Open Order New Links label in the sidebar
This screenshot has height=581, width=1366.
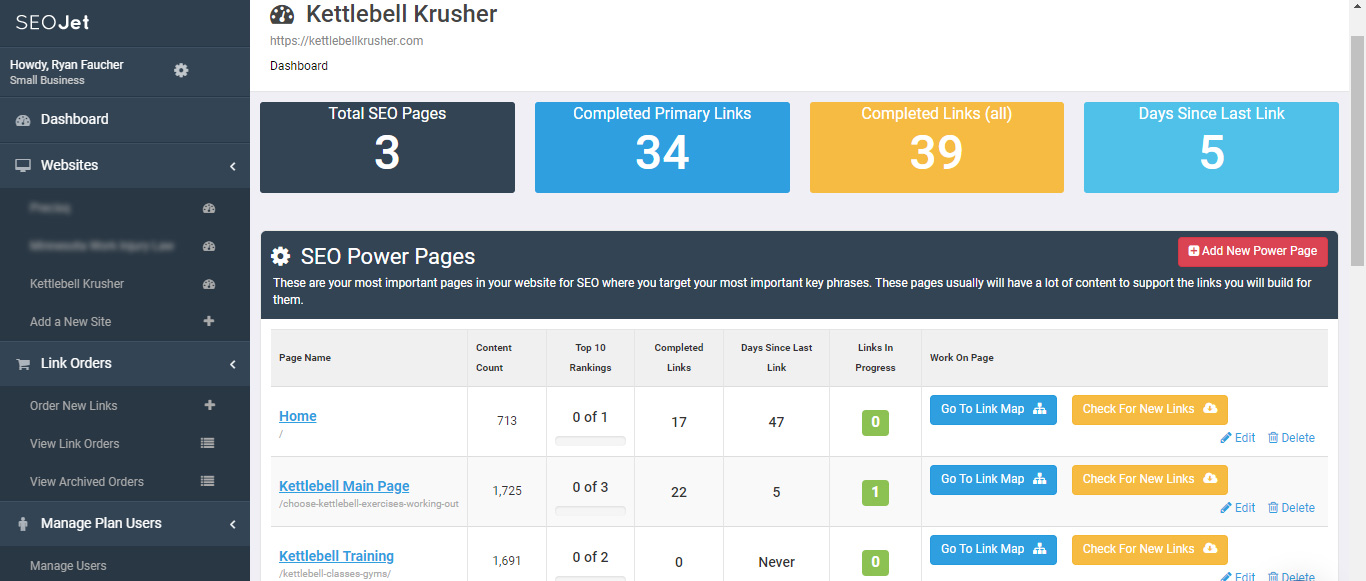coord(74,406)
